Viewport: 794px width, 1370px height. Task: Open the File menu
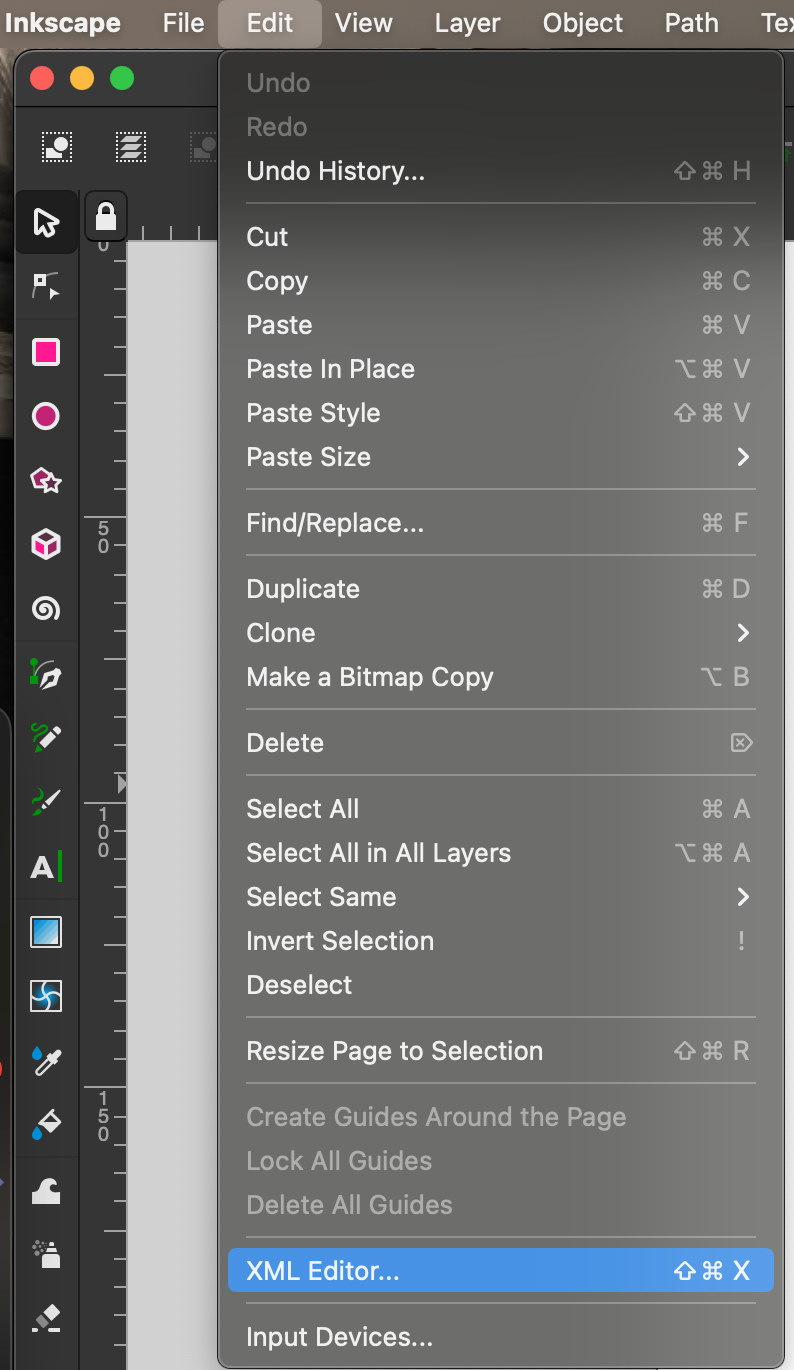tap(183, 23)
